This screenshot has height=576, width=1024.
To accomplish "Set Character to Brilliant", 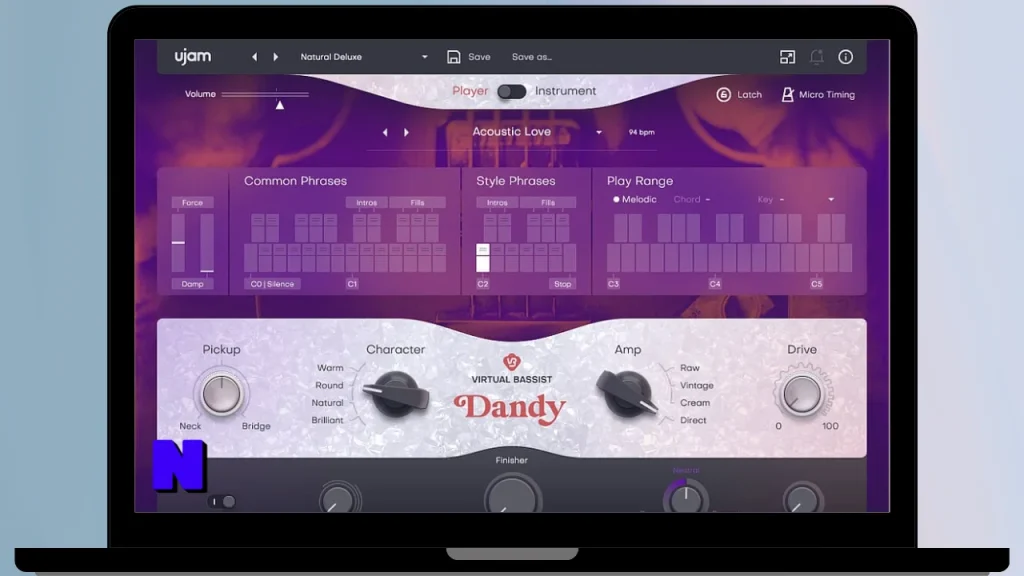I will (327, 421).
